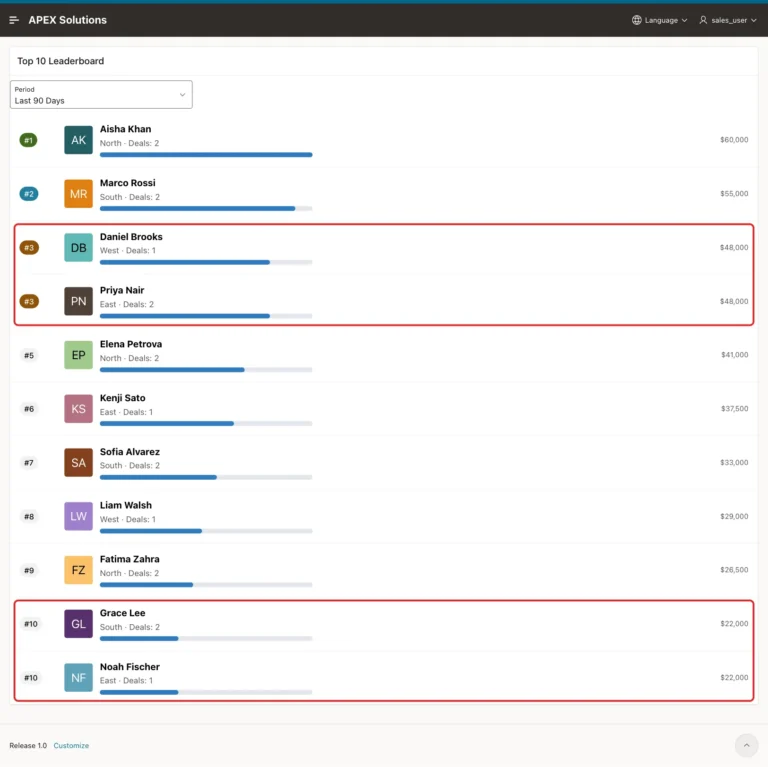Click the $37,500 amount
The width and height of the screenshot is (768, 767).
pyautogui.click(x=734, y=408)
